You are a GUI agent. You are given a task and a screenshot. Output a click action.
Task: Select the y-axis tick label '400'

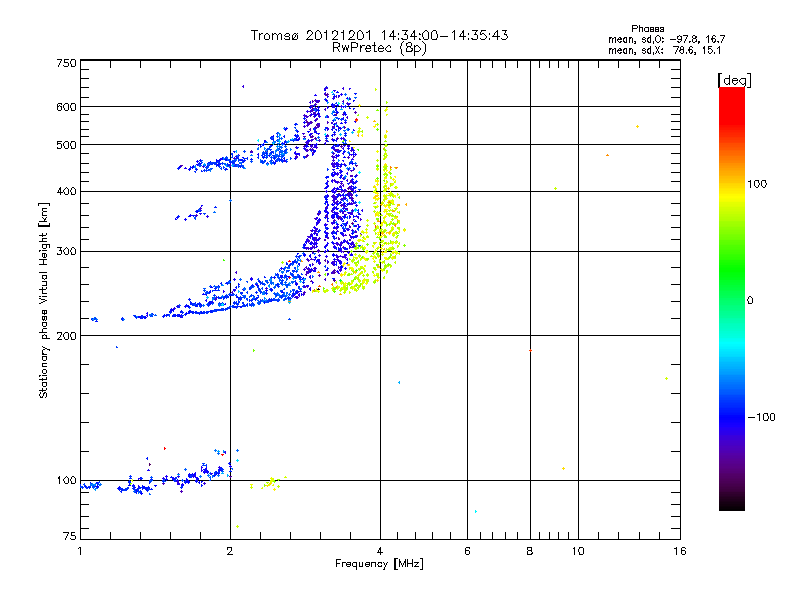click(66, 191)
